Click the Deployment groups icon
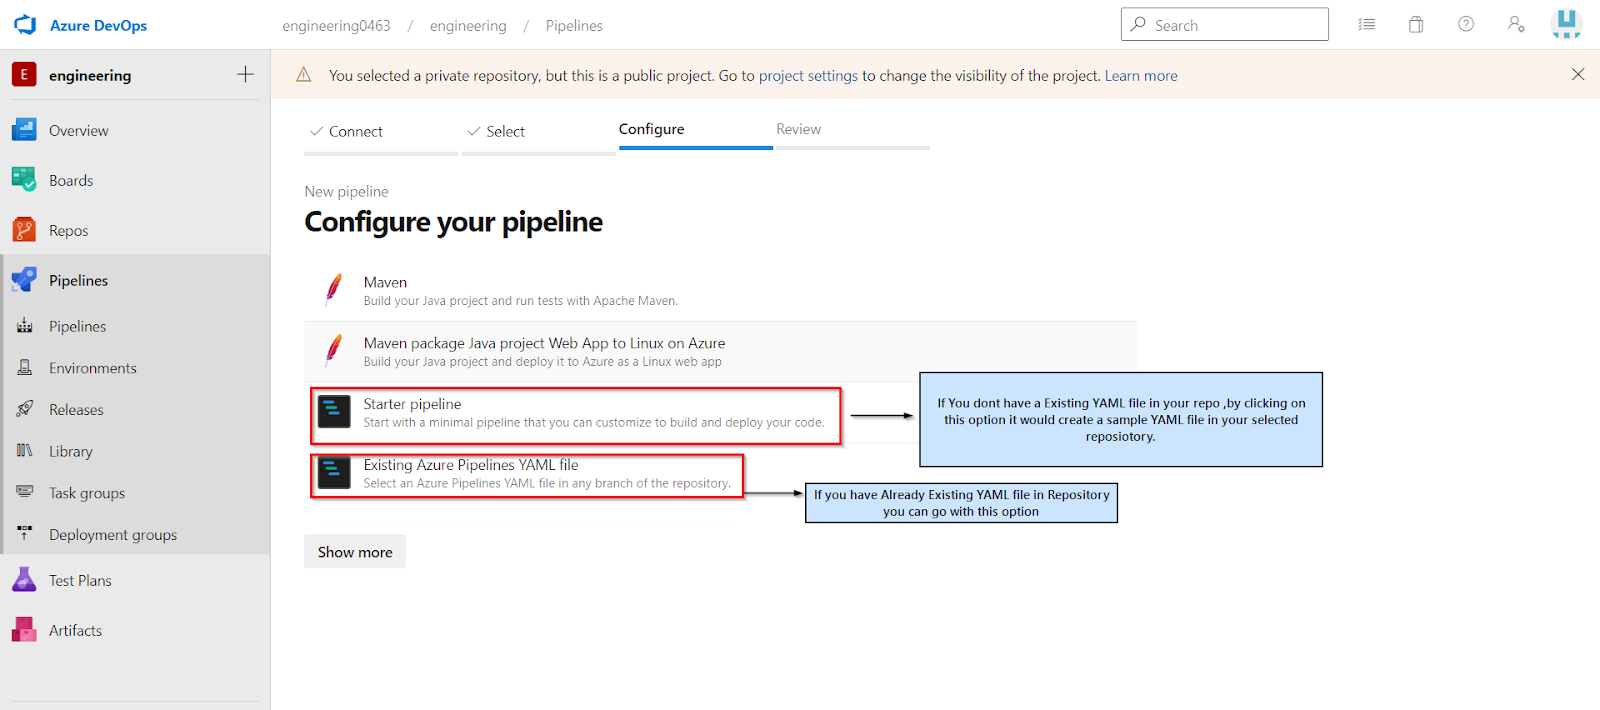1600x710 pixels. click(x=25, y=535)
